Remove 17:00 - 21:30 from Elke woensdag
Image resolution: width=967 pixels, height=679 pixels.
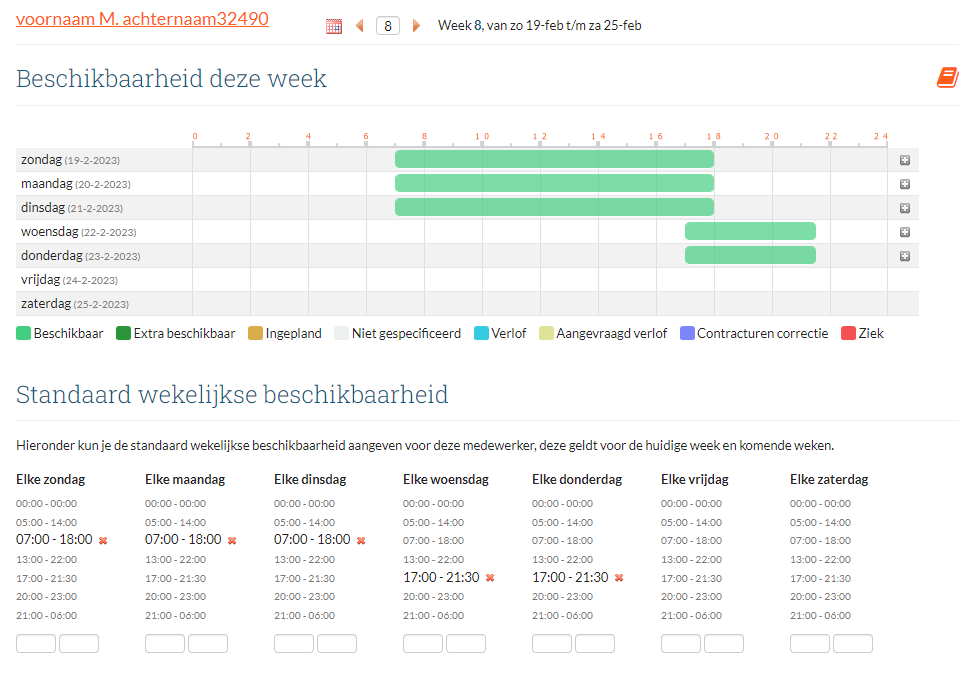point(490,578)
